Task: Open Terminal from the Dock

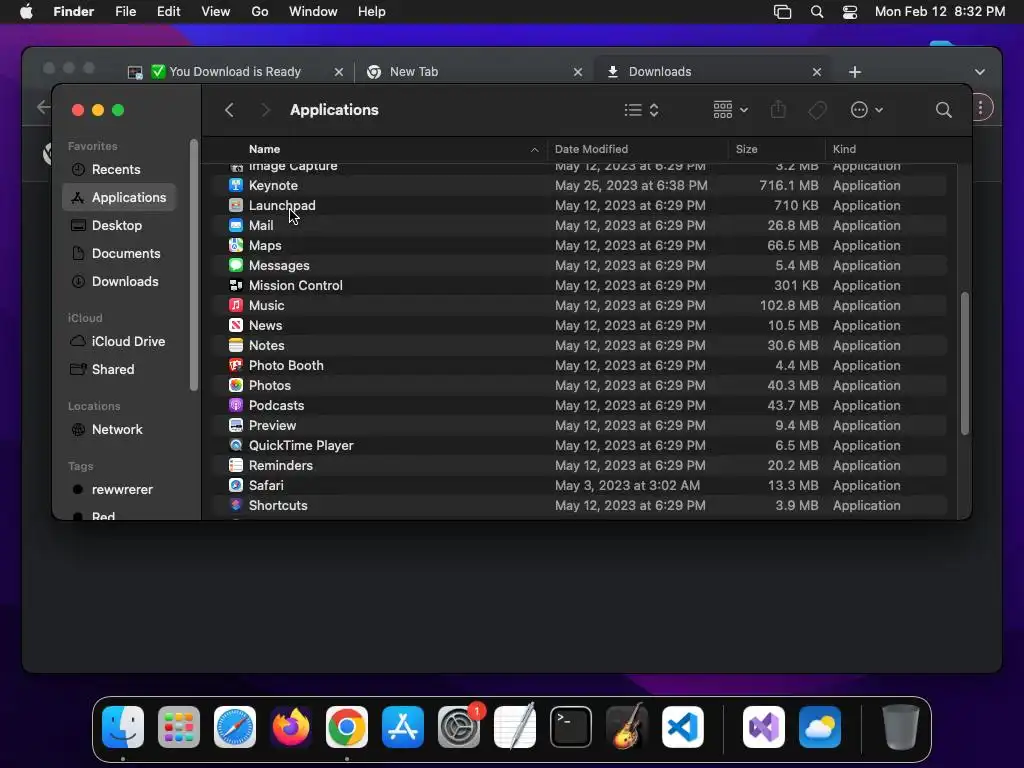Action: pyautogui.click(x=571, y=727)
